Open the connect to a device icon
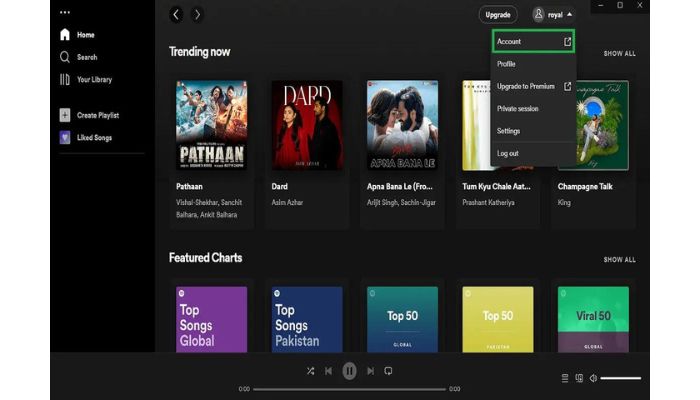 tap(579, 378)
